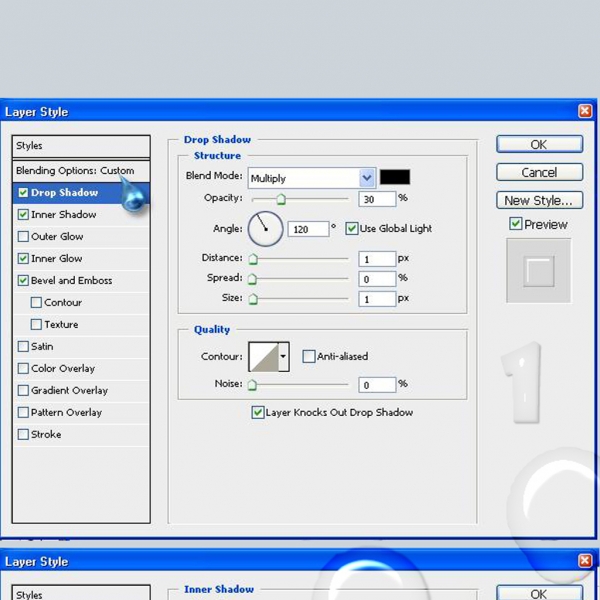Select the Stroke row label
Viewport: 600px width, 600px height.
(46, 434)
